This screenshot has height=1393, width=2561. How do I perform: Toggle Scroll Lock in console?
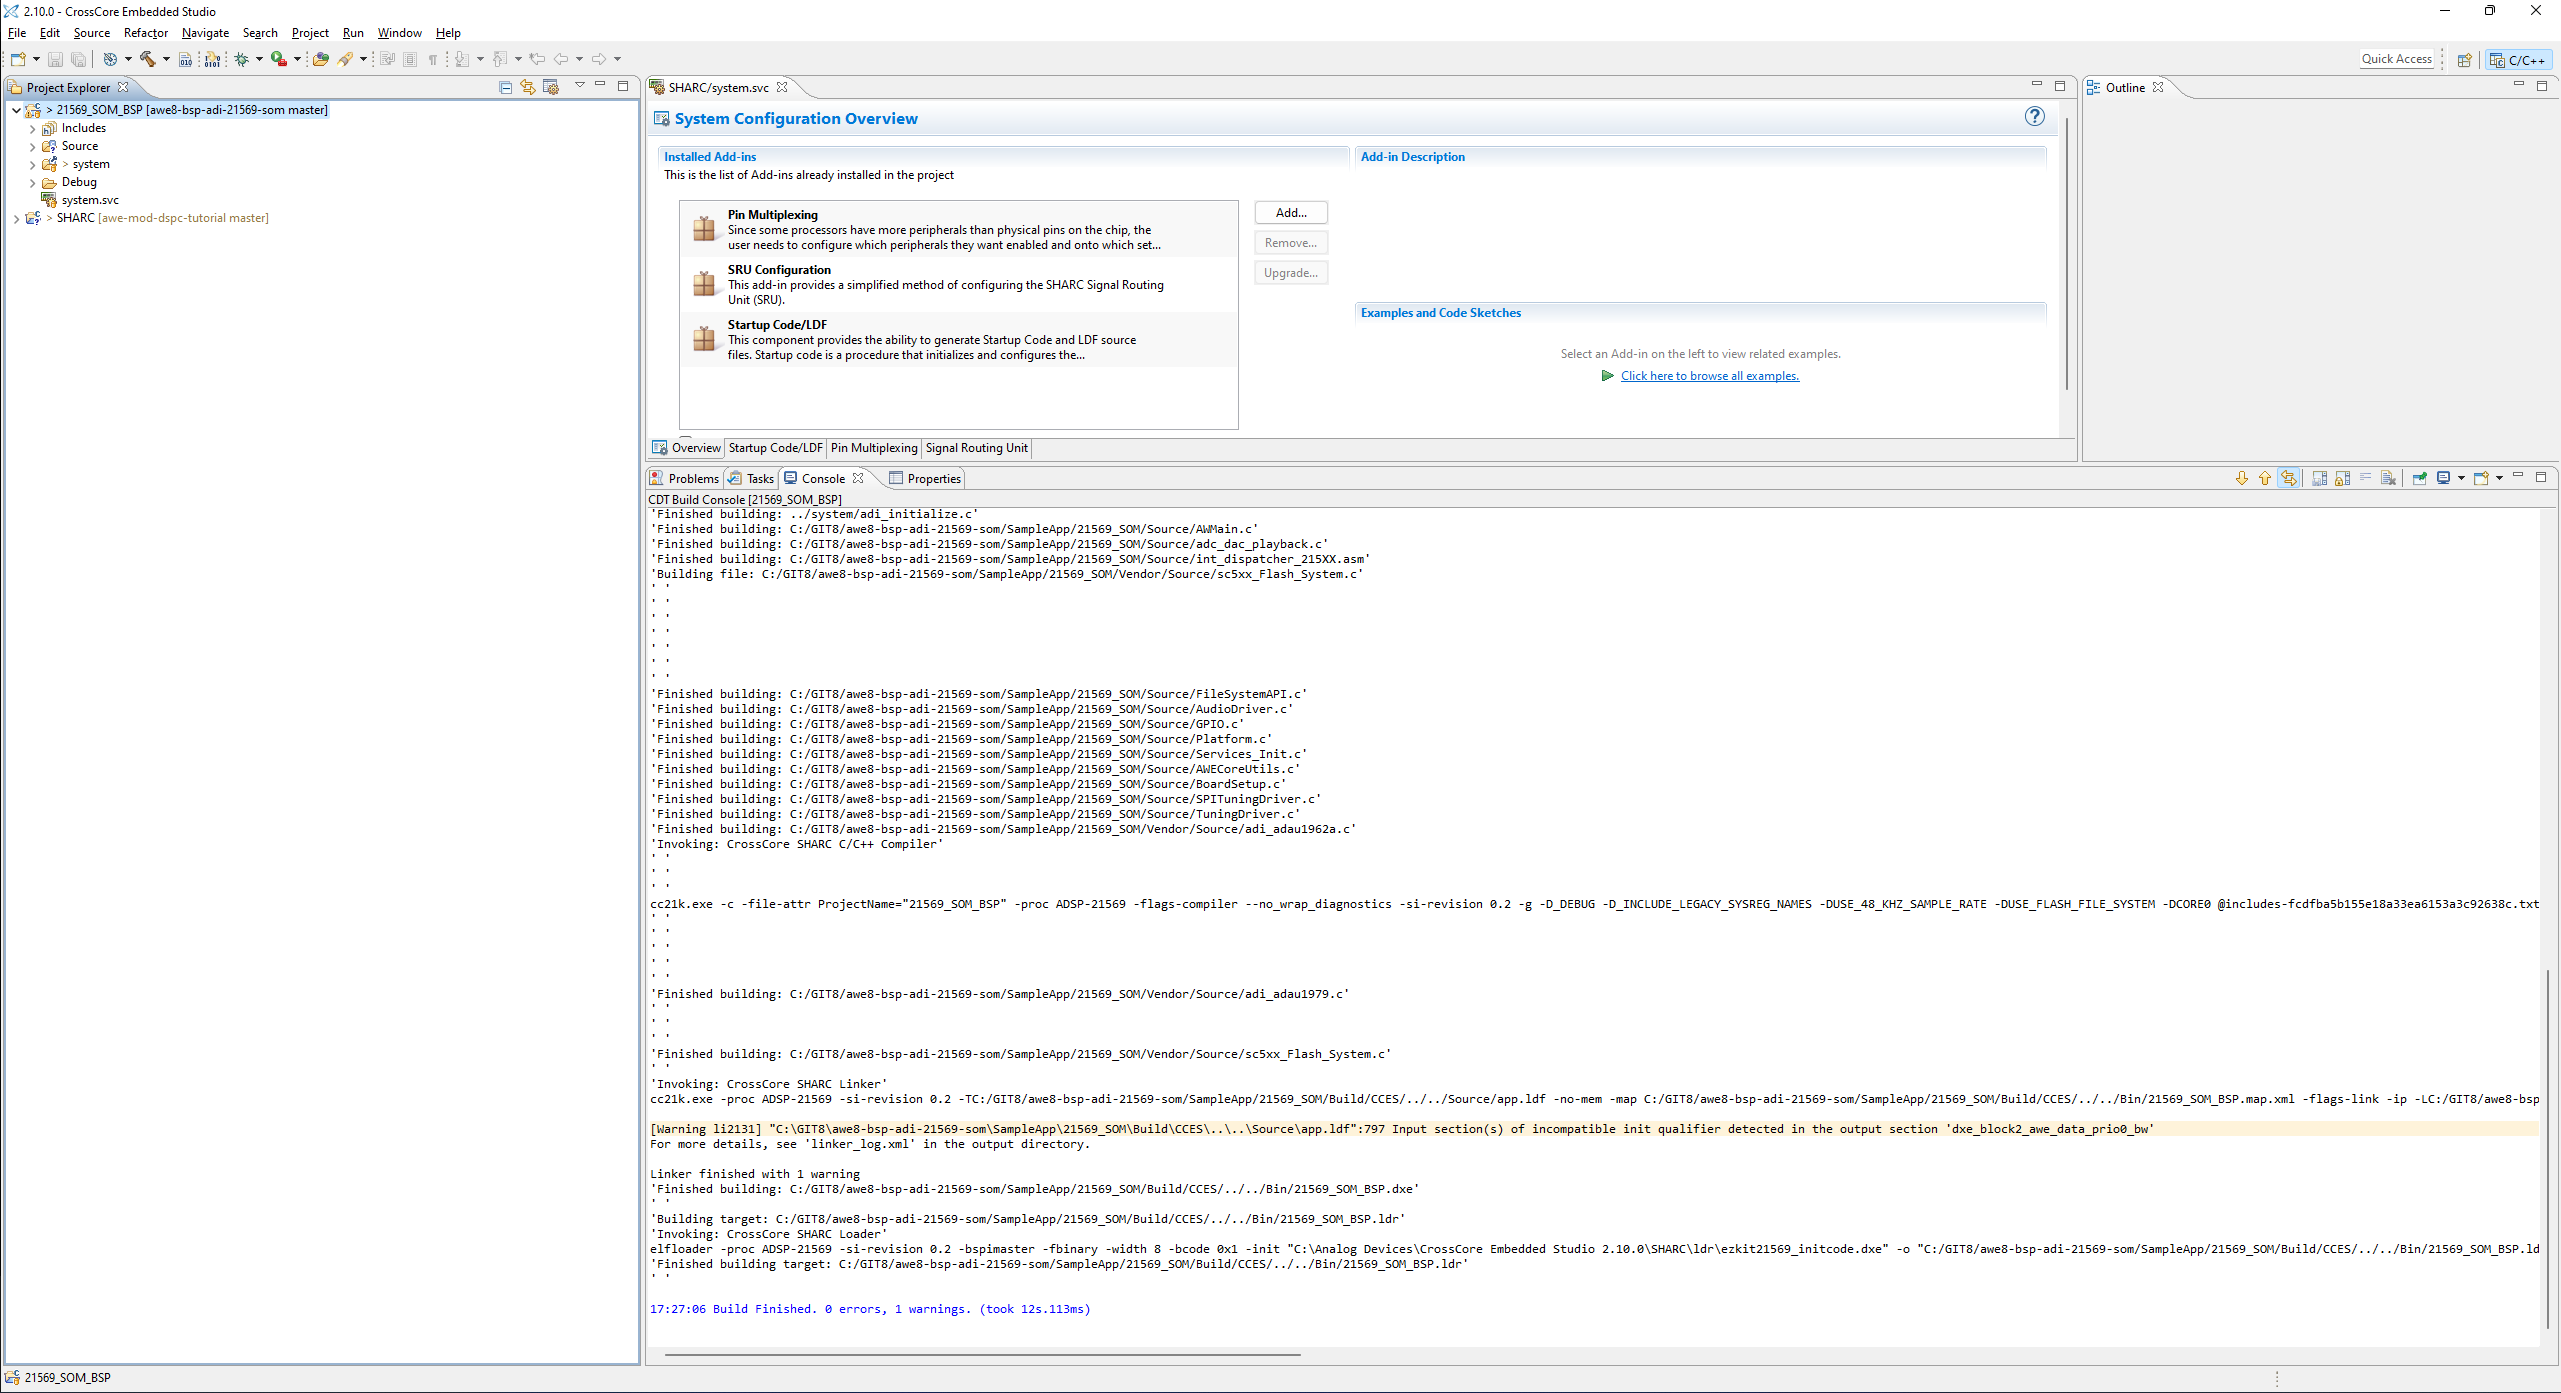coord(2342,478)
